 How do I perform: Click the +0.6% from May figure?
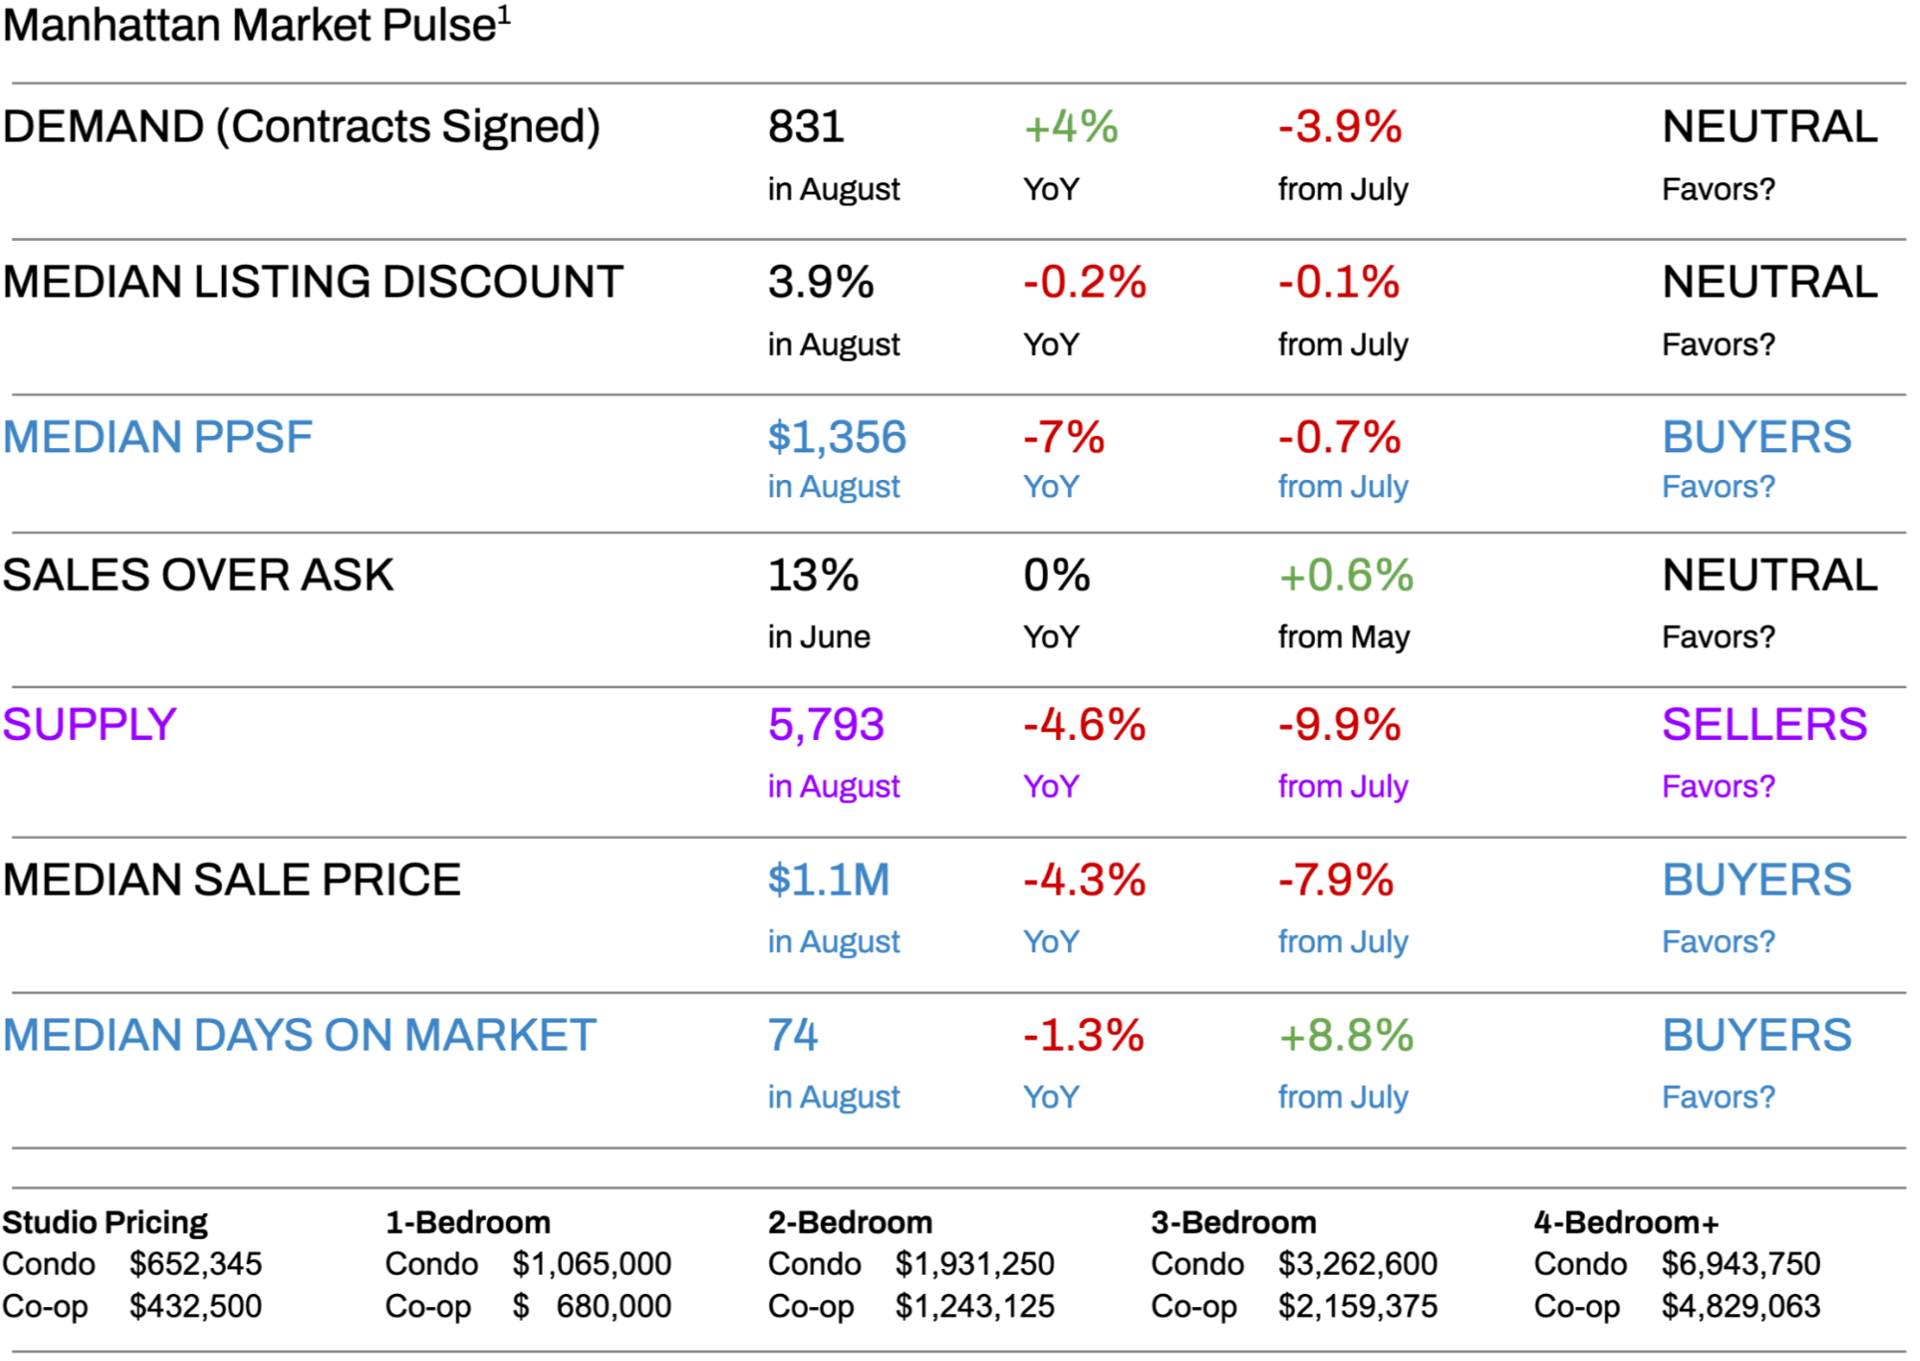pyautogui.click(x=1346, y=575)
